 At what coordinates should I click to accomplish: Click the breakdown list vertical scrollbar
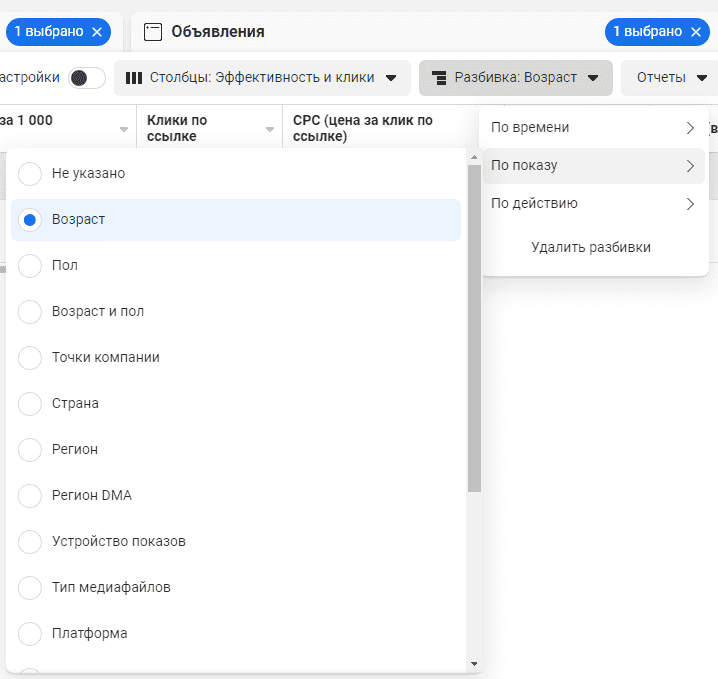(x=474, y=330)
